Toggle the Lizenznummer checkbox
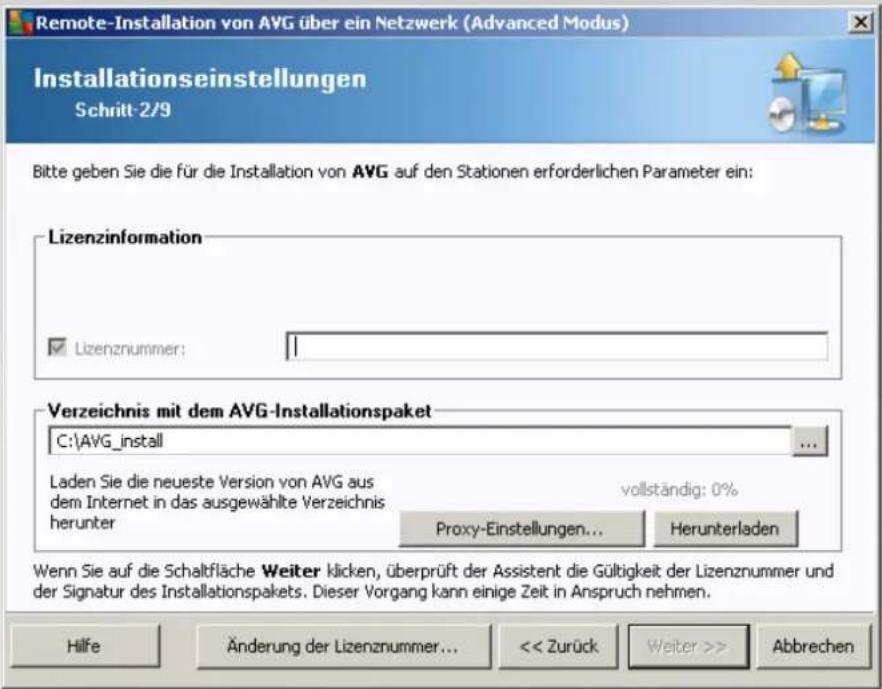The width and height of the screenshot is (882, 689). [57, 348]
